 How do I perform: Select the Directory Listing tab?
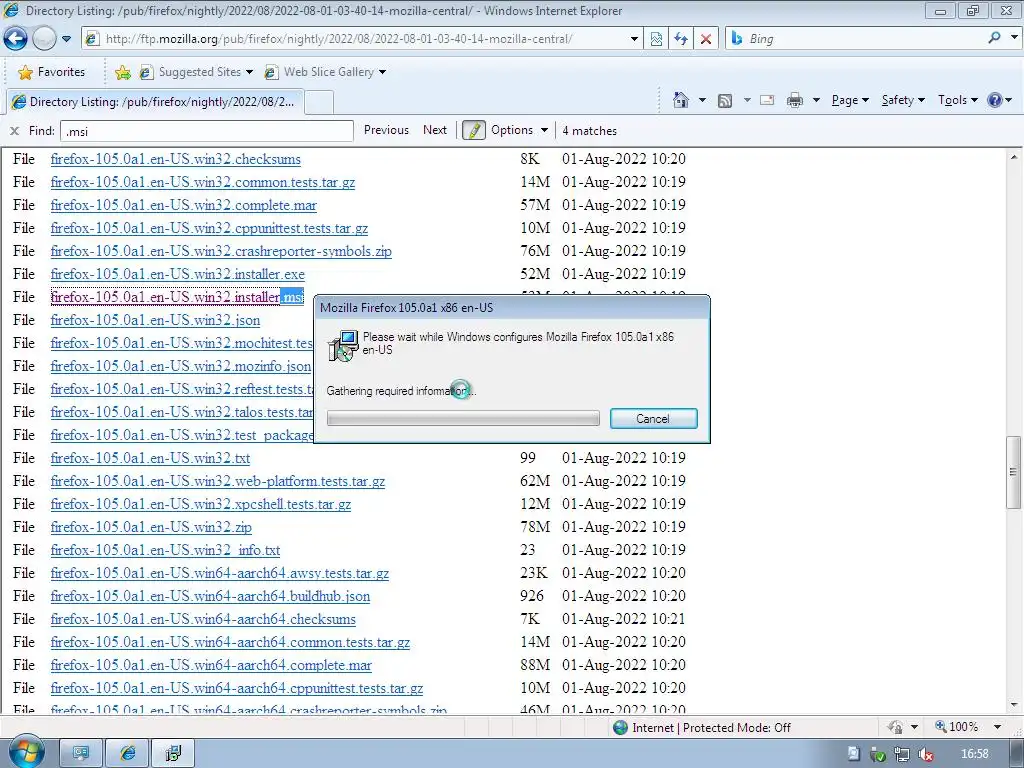point(155,102)
